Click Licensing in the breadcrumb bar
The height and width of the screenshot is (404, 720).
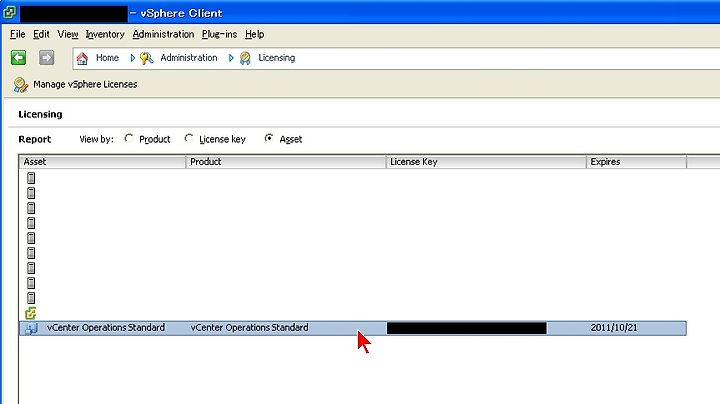tap(276, 58)
